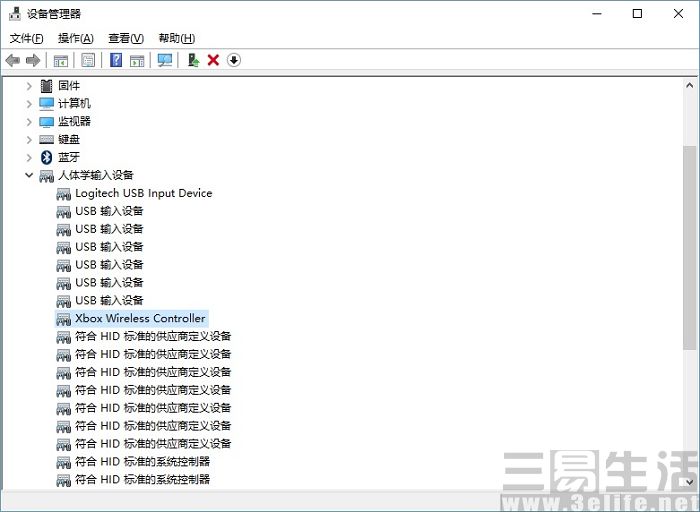Screen dimensions: 700x512
Task: Click the red X Uninstall device icon
Action: [213, 60]
